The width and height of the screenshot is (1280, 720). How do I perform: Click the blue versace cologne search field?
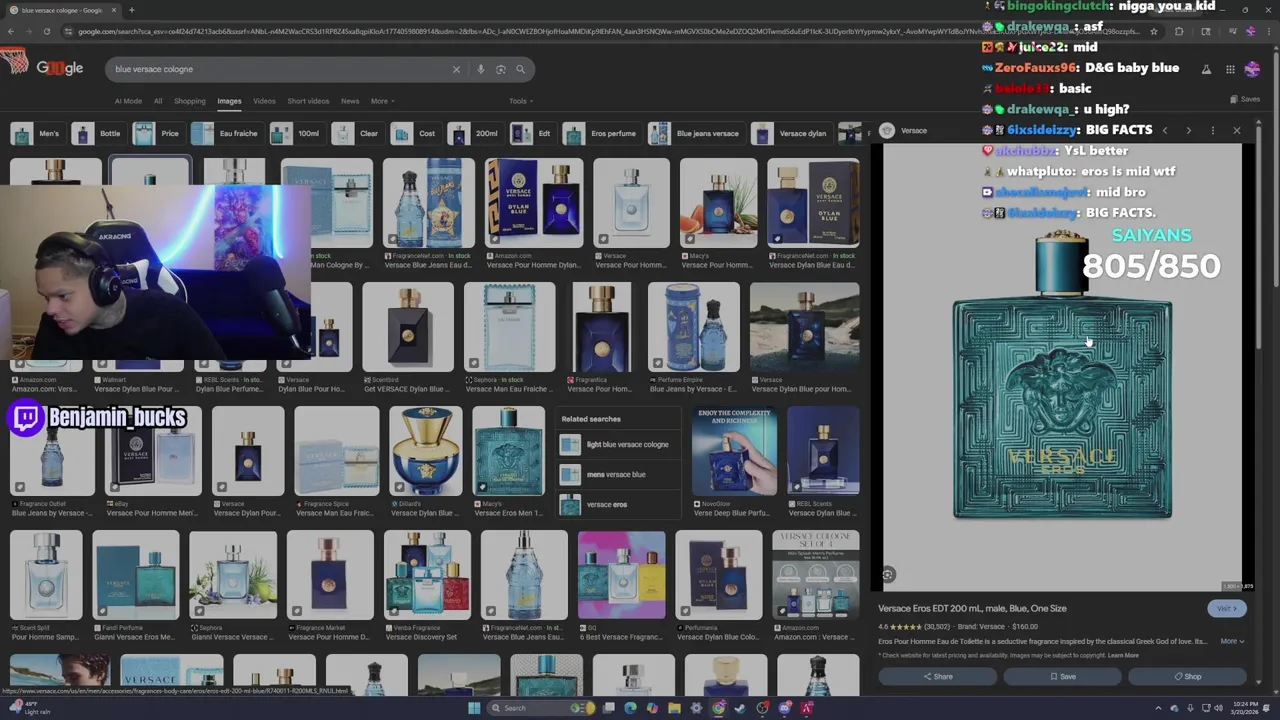click(280, 69)
